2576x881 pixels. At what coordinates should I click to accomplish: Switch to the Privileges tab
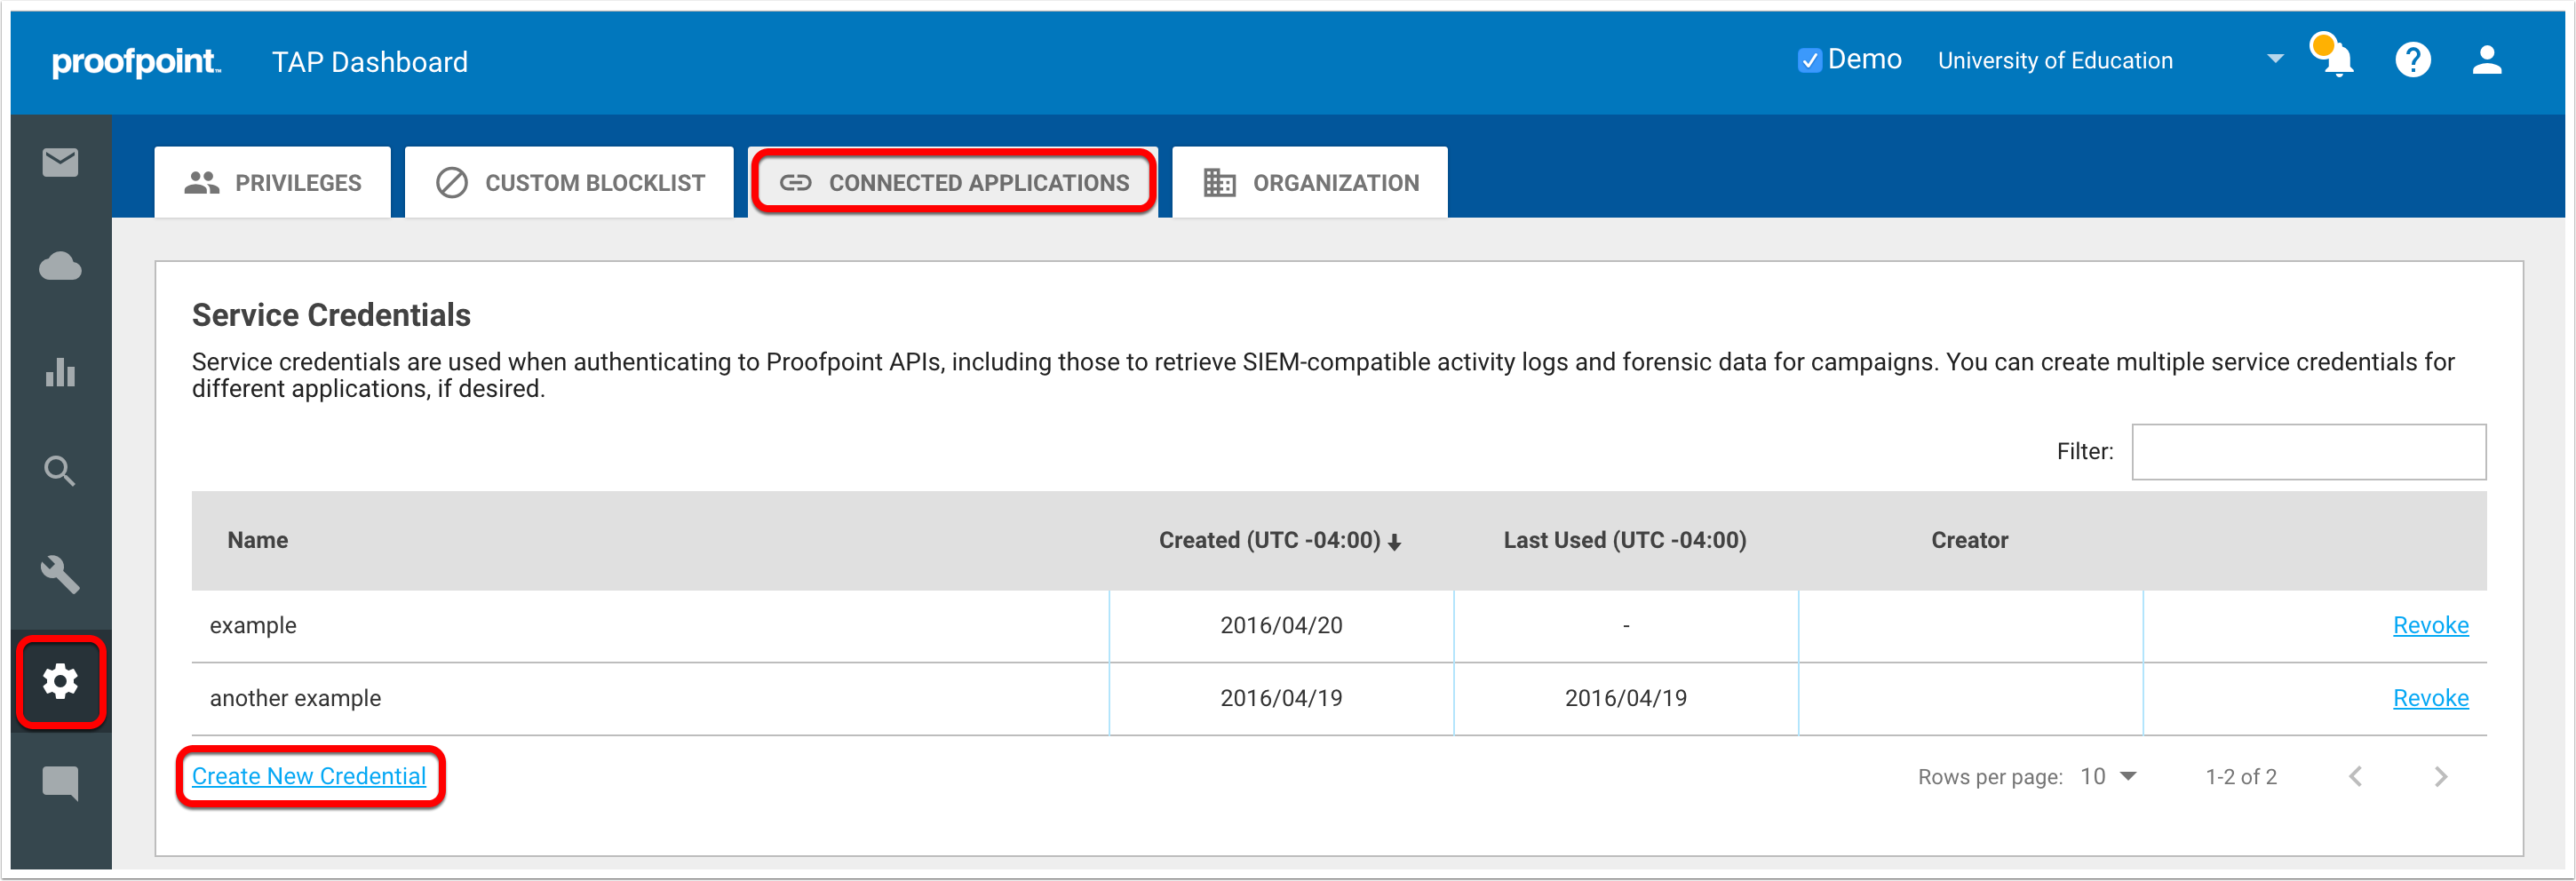coord(273,183)
